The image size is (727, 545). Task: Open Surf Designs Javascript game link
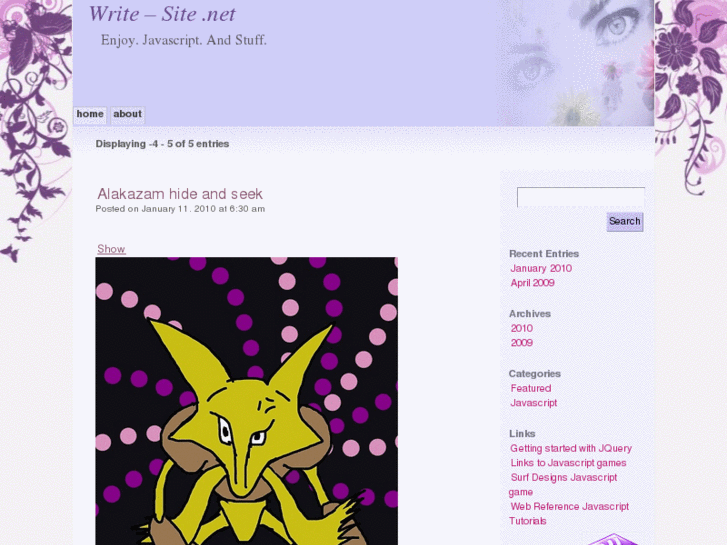(564, 484)
